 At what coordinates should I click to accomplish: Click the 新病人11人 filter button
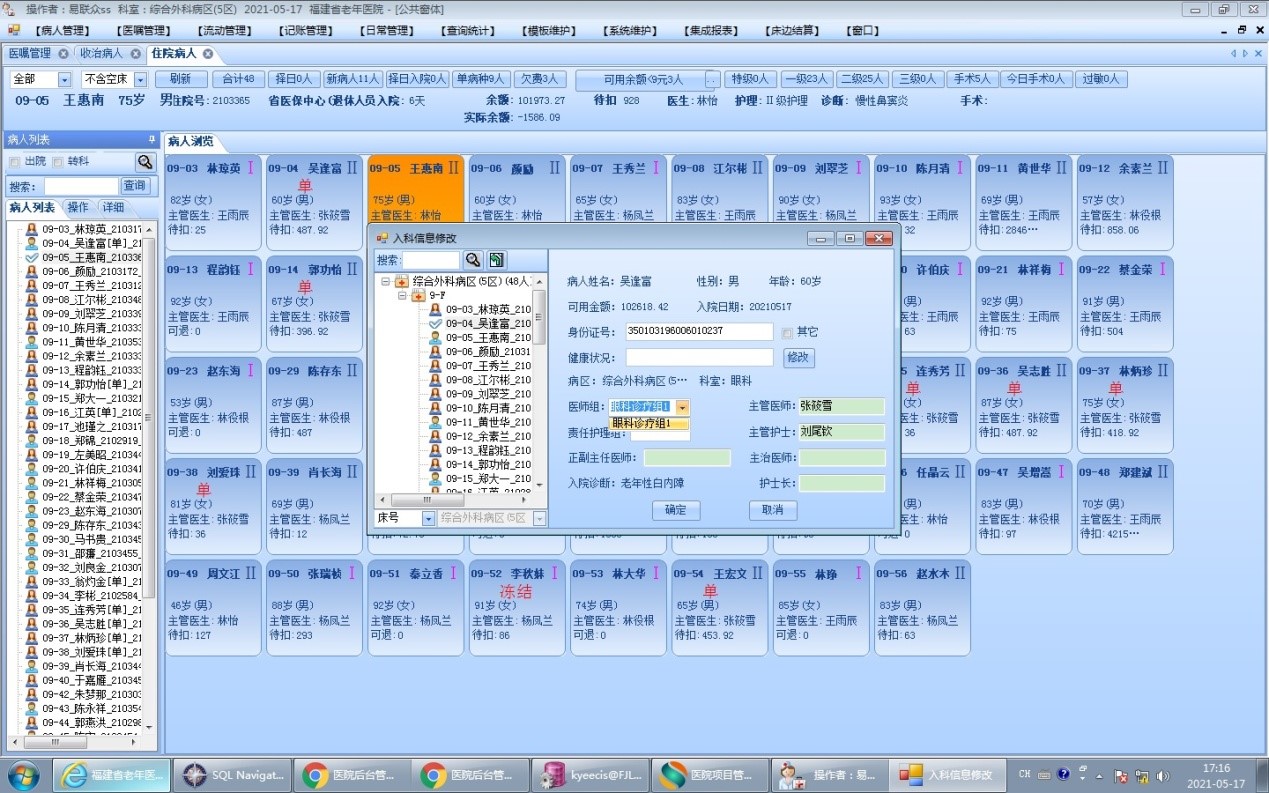pos(353,79)
